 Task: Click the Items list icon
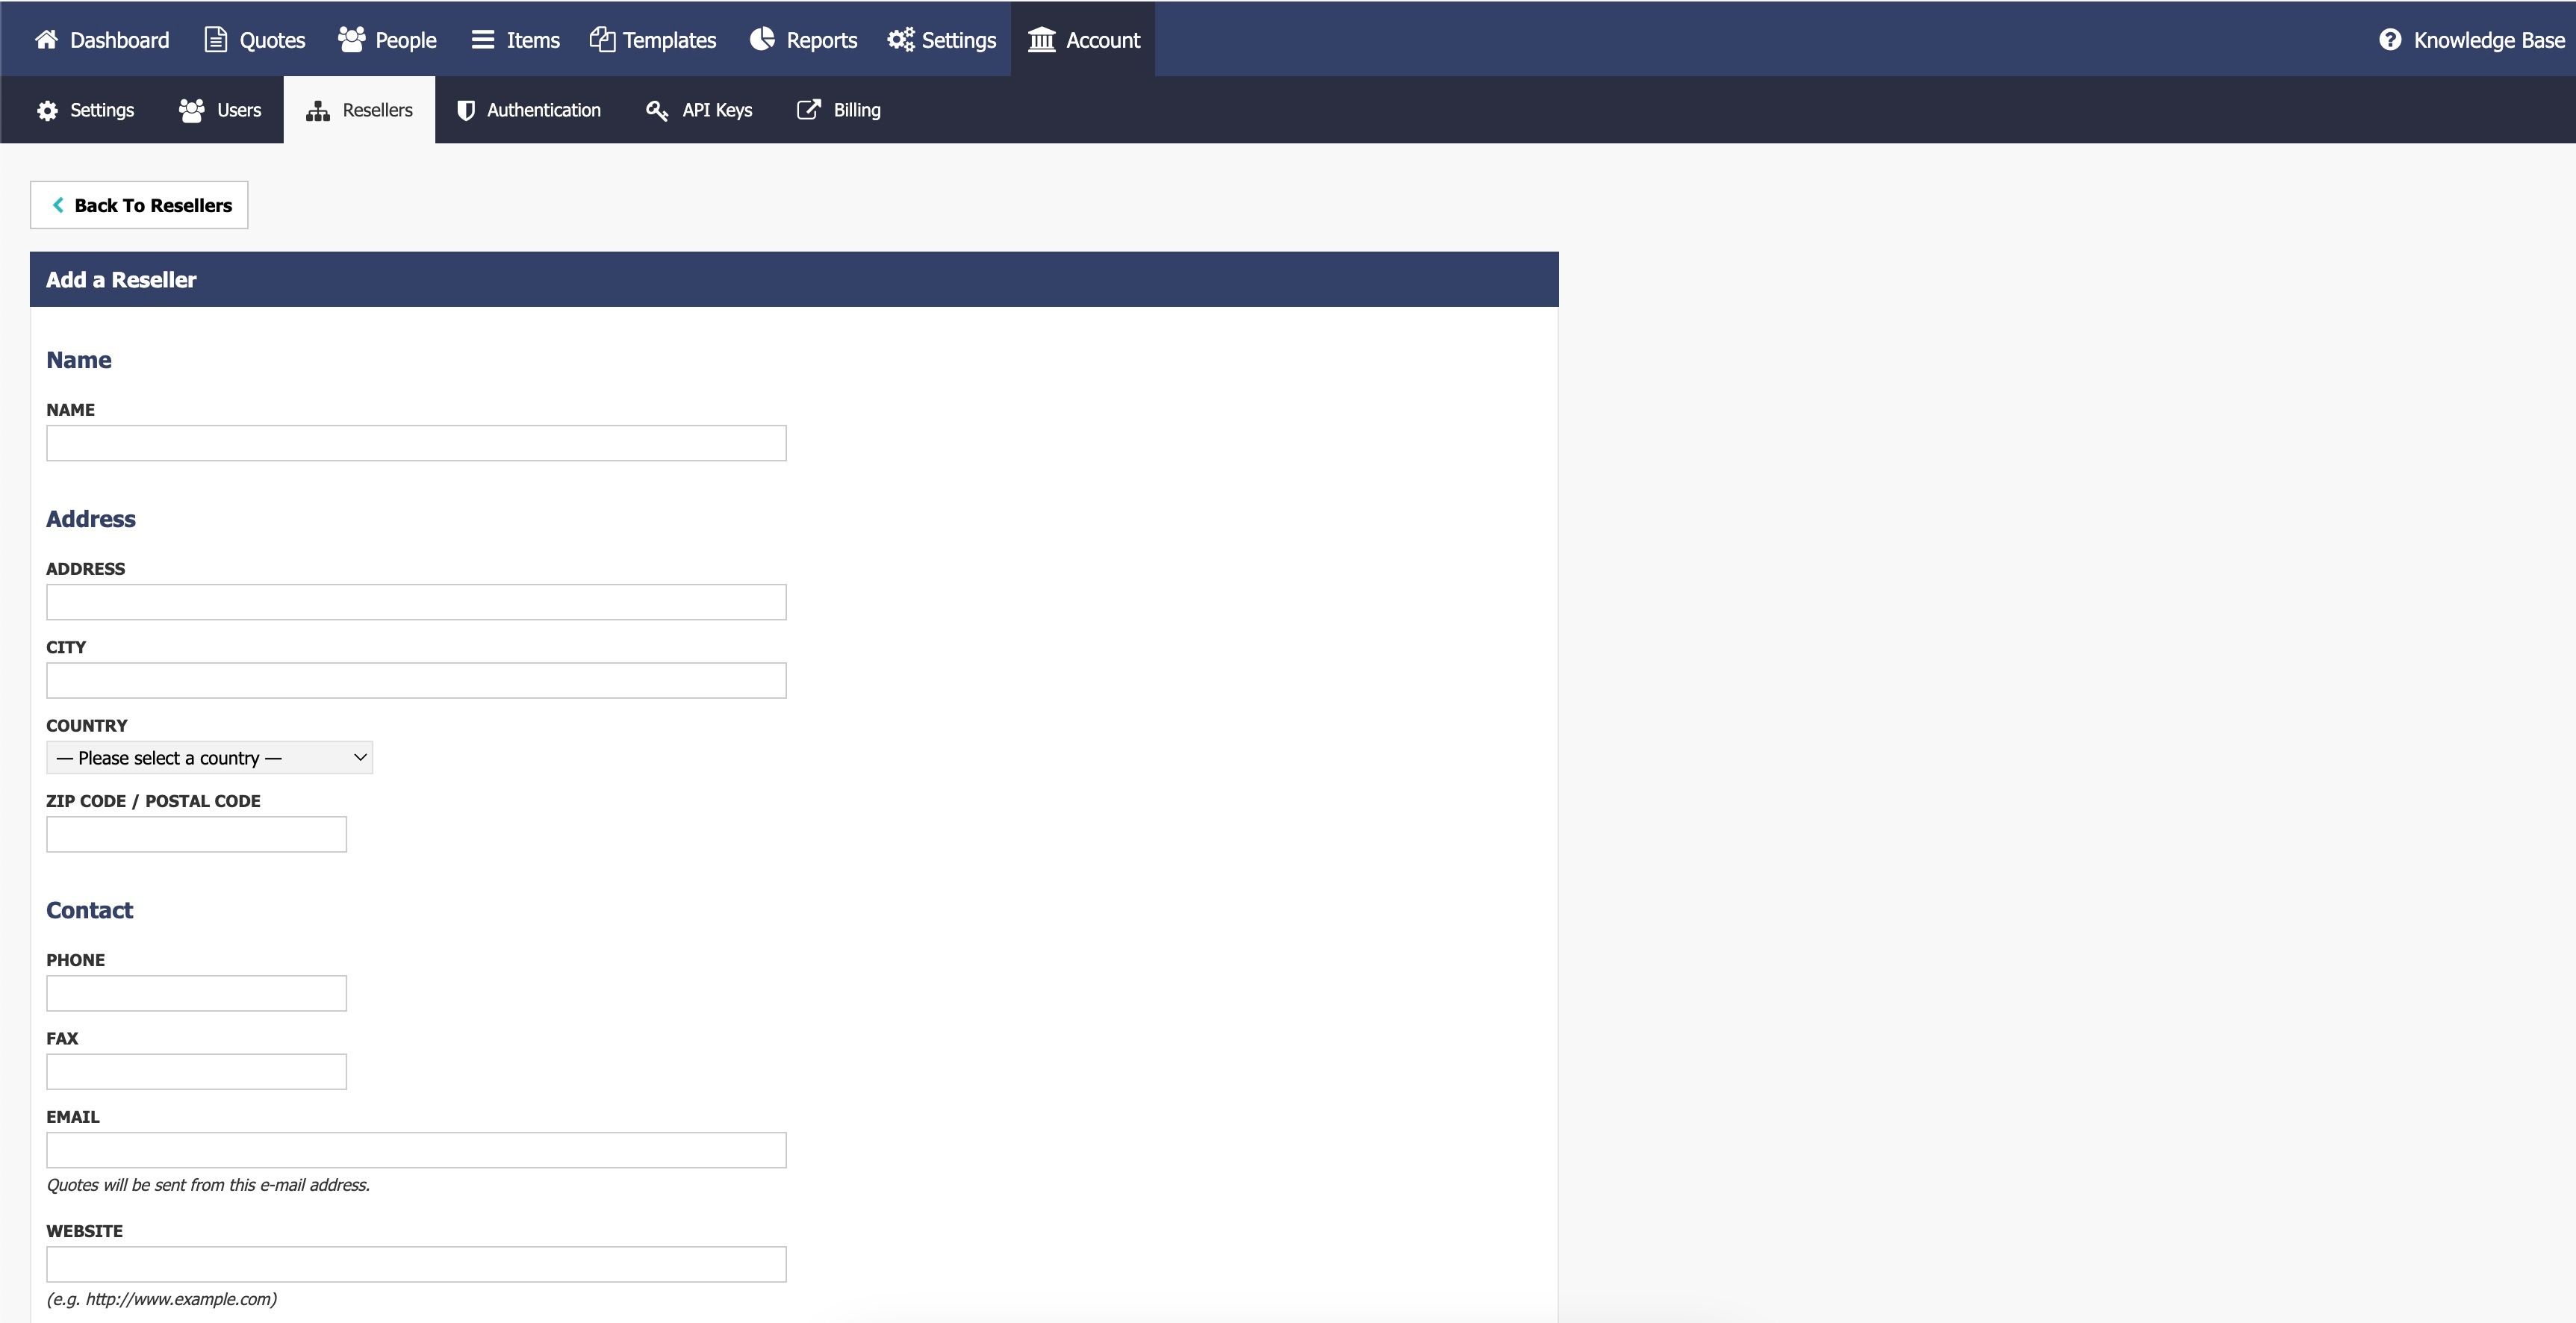point(483,39)
